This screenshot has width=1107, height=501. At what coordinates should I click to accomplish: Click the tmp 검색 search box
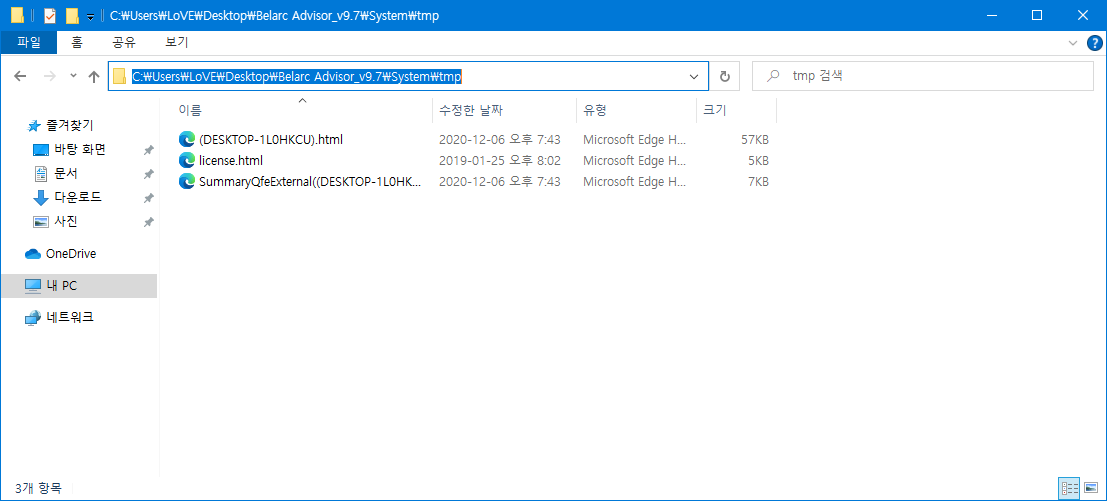click(x=923, y=76)
